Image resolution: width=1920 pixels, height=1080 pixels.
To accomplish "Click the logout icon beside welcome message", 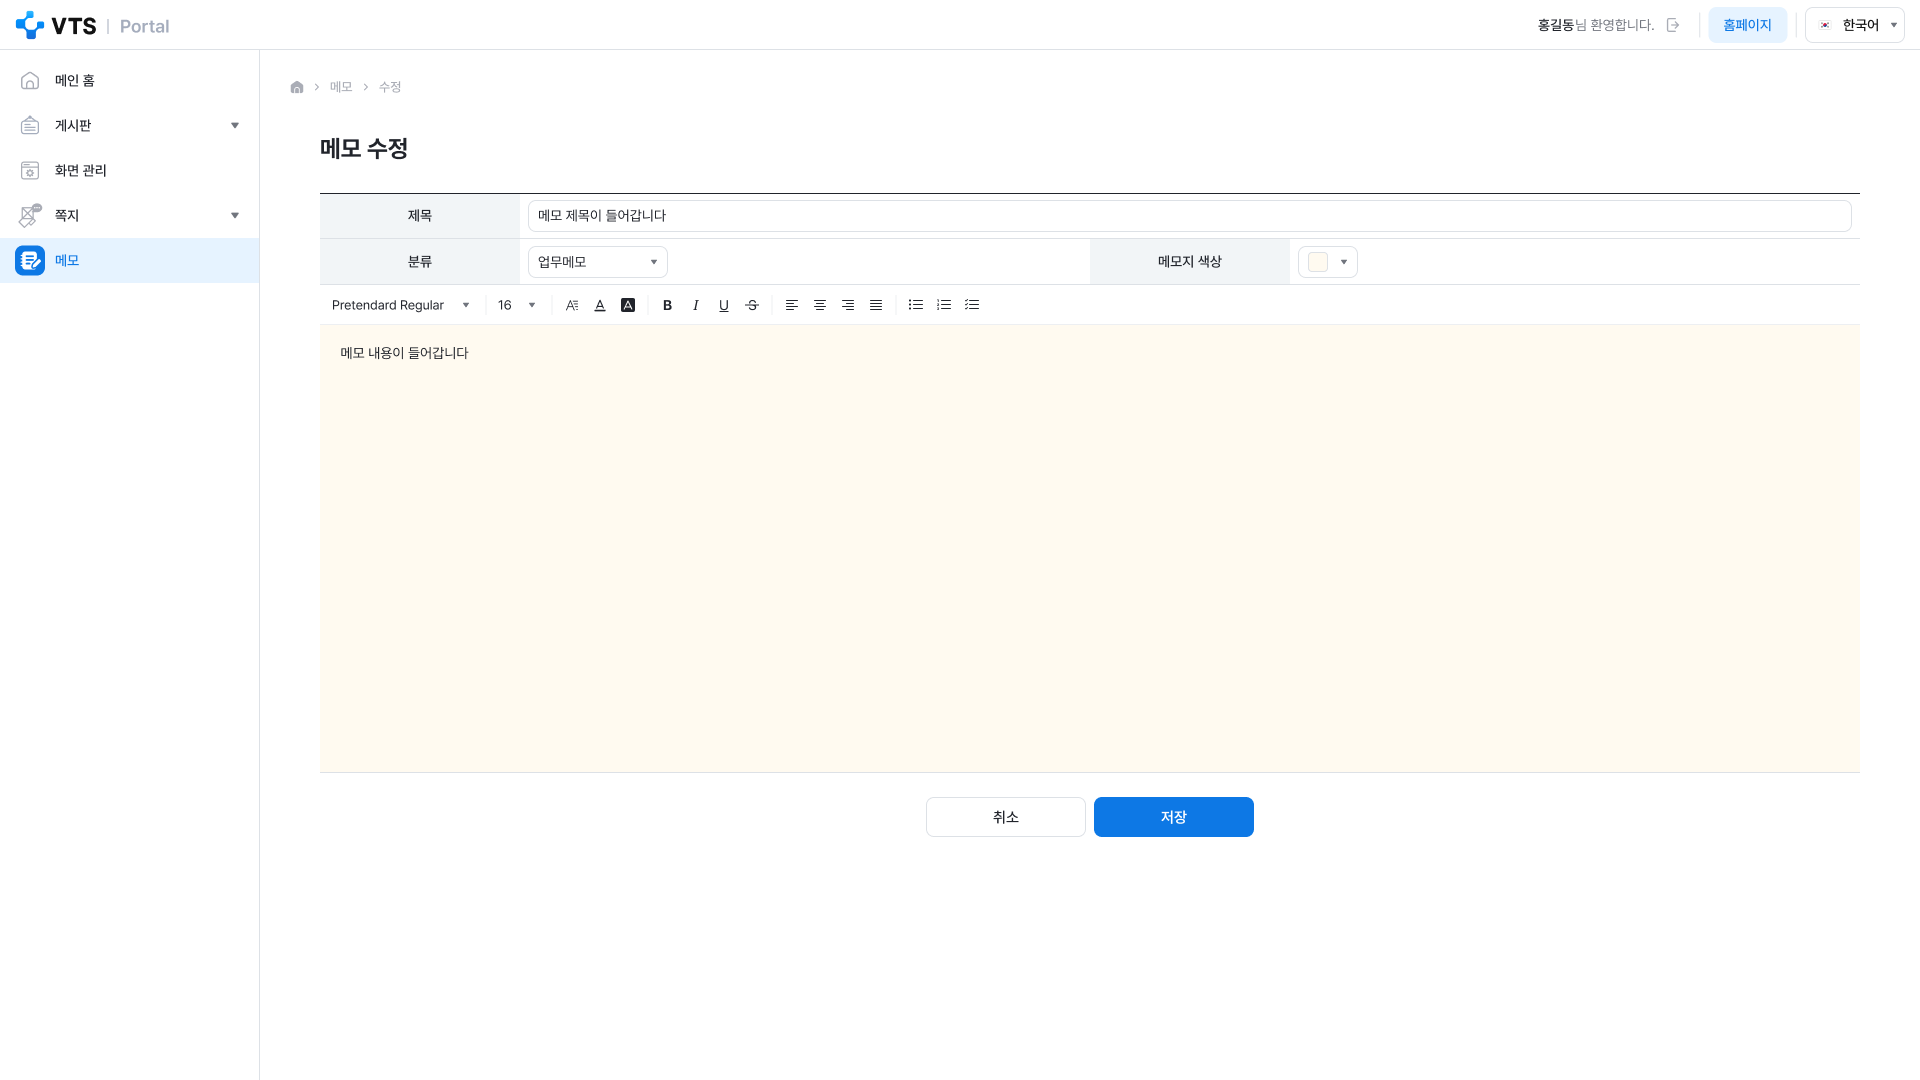I will tap(1673, 25).
